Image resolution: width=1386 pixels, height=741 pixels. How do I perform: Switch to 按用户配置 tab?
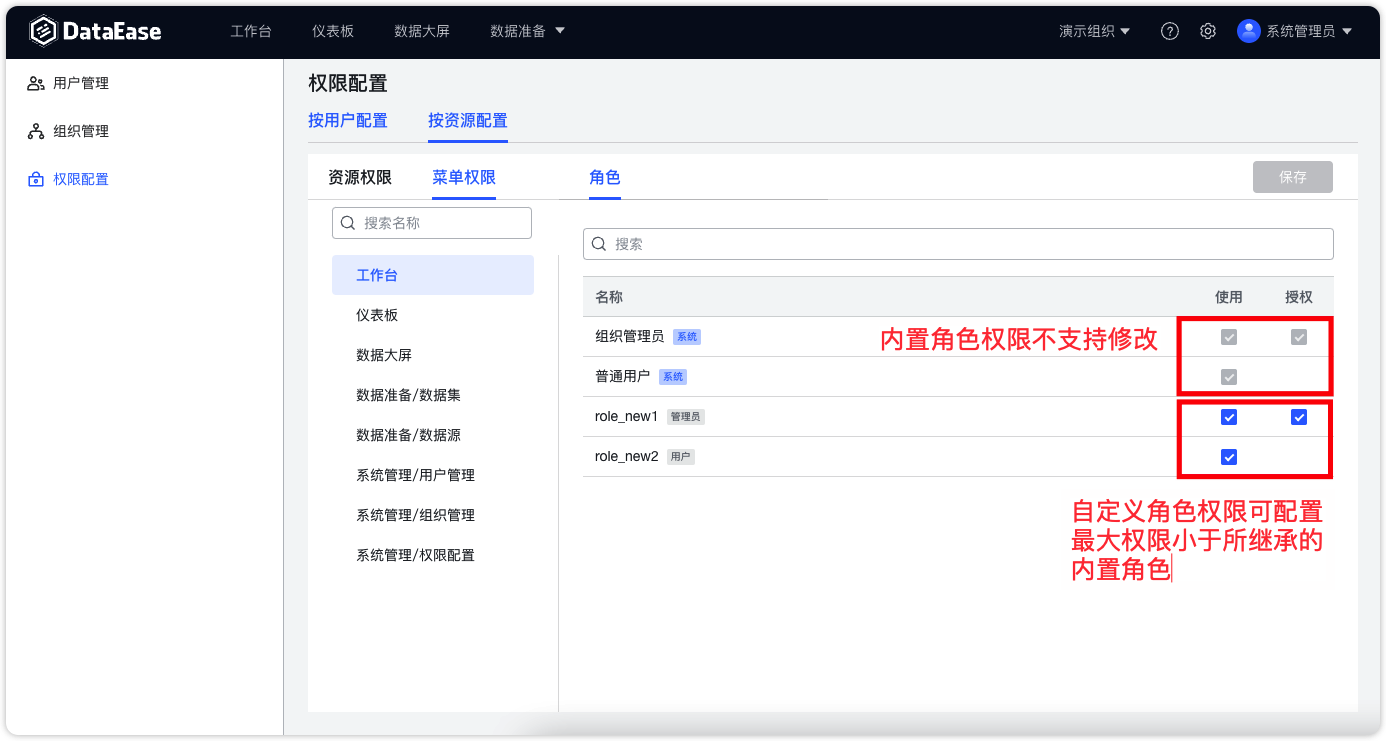tap(348, 121)
